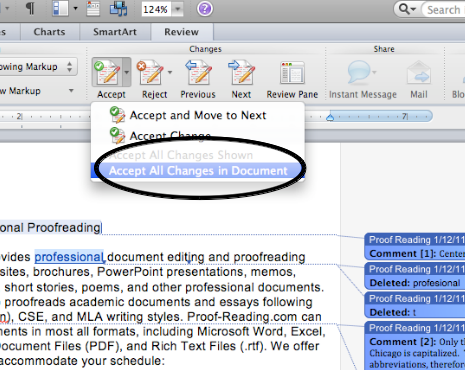Expand the Reject dropdown arrow
Viewport: 465px width, 370px height.
pyautogui.click(x=170, y=72)
